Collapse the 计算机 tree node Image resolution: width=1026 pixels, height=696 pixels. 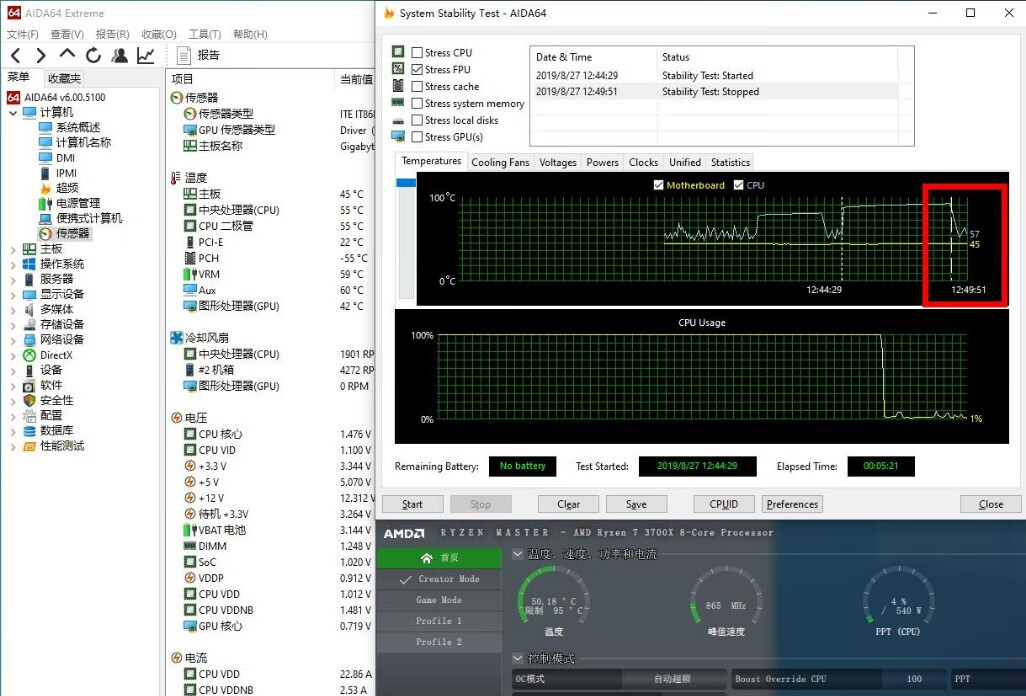(13, 113)
